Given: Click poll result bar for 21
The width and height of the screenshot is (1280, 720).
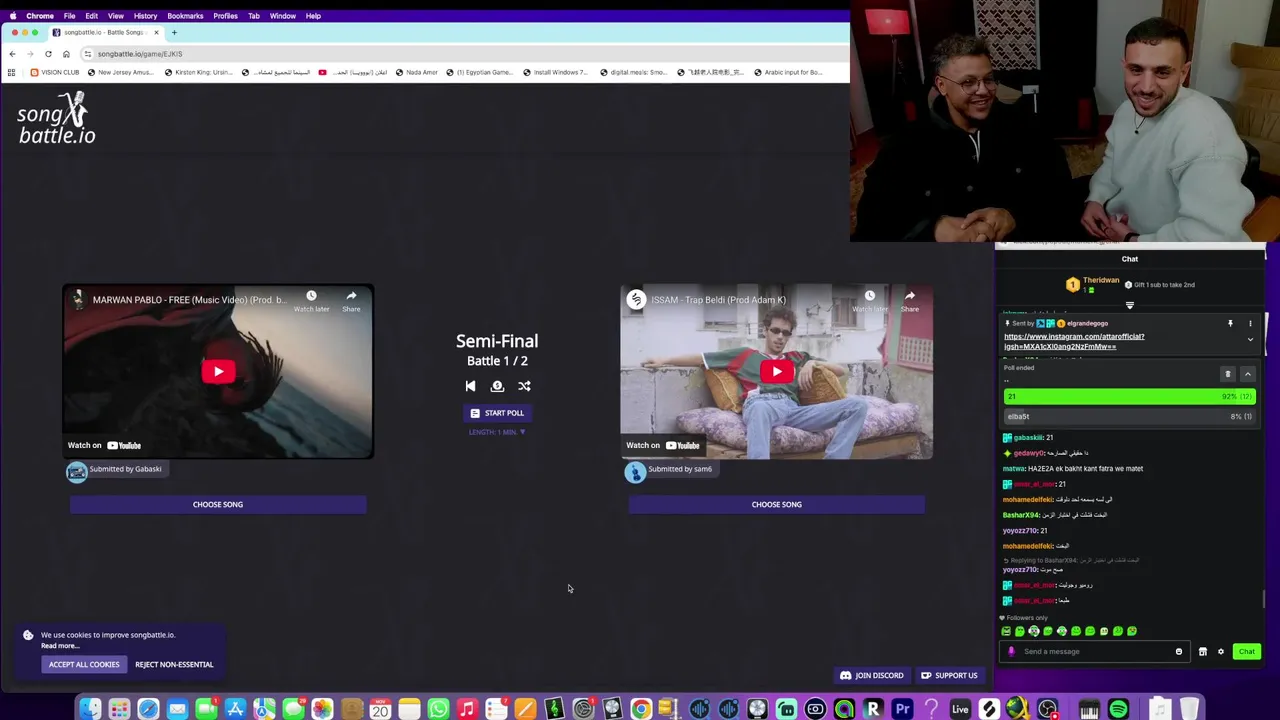Looking at the screenshot, I should [x=1129, y=397].
